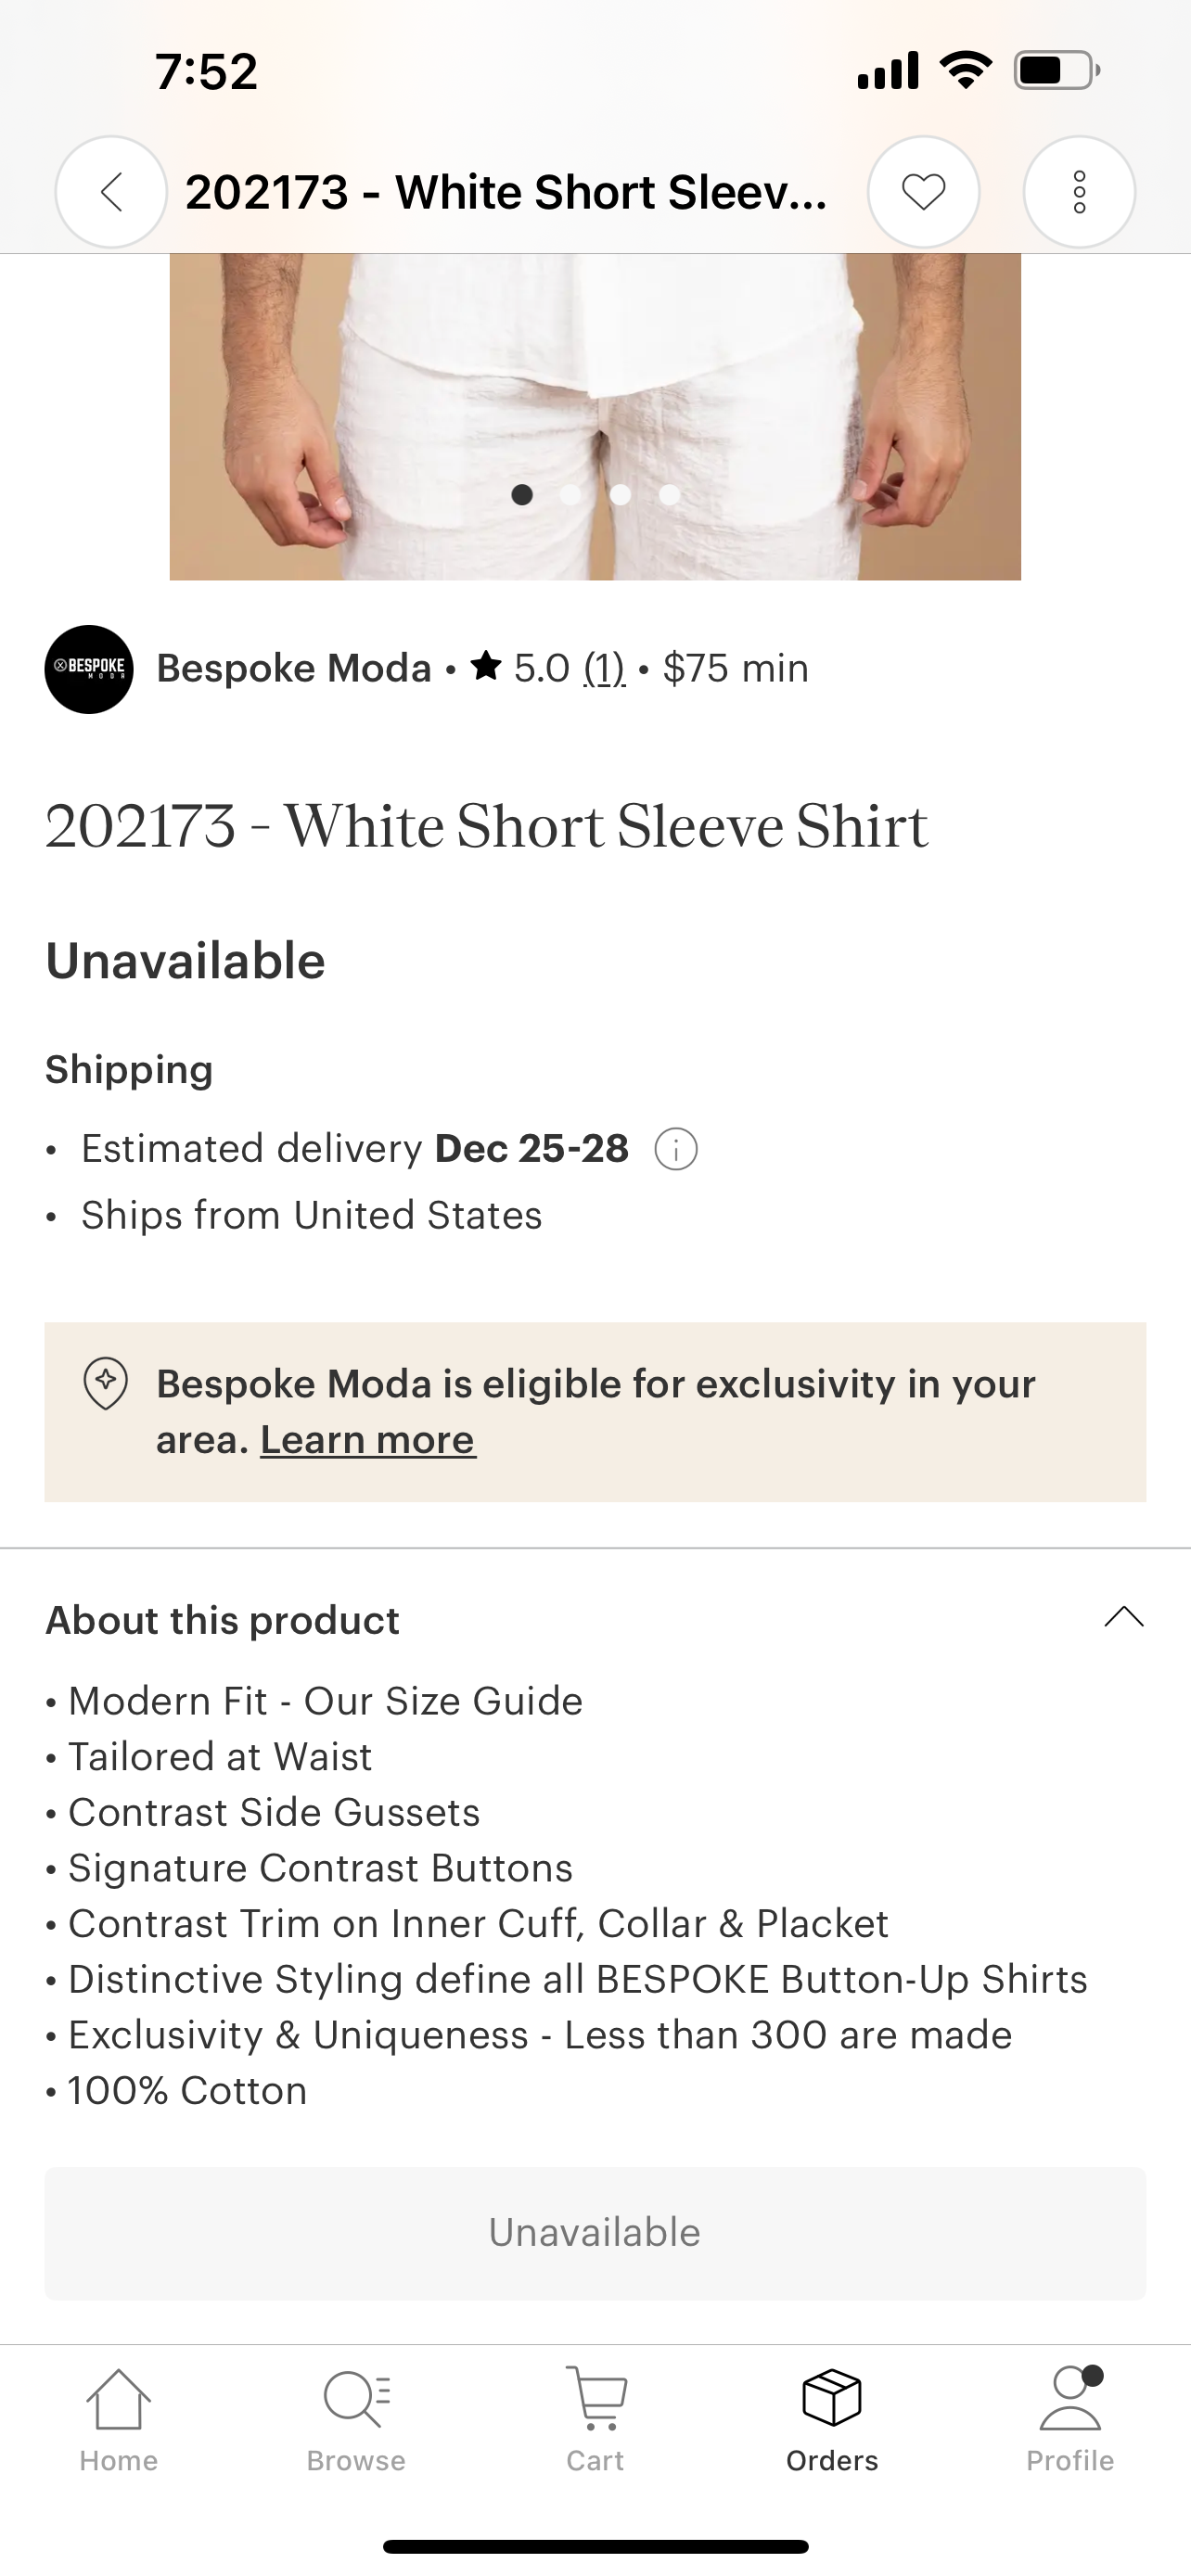Tap the back arrow button
Viewport: 1191px width, 2576px height.
point(111,192)
